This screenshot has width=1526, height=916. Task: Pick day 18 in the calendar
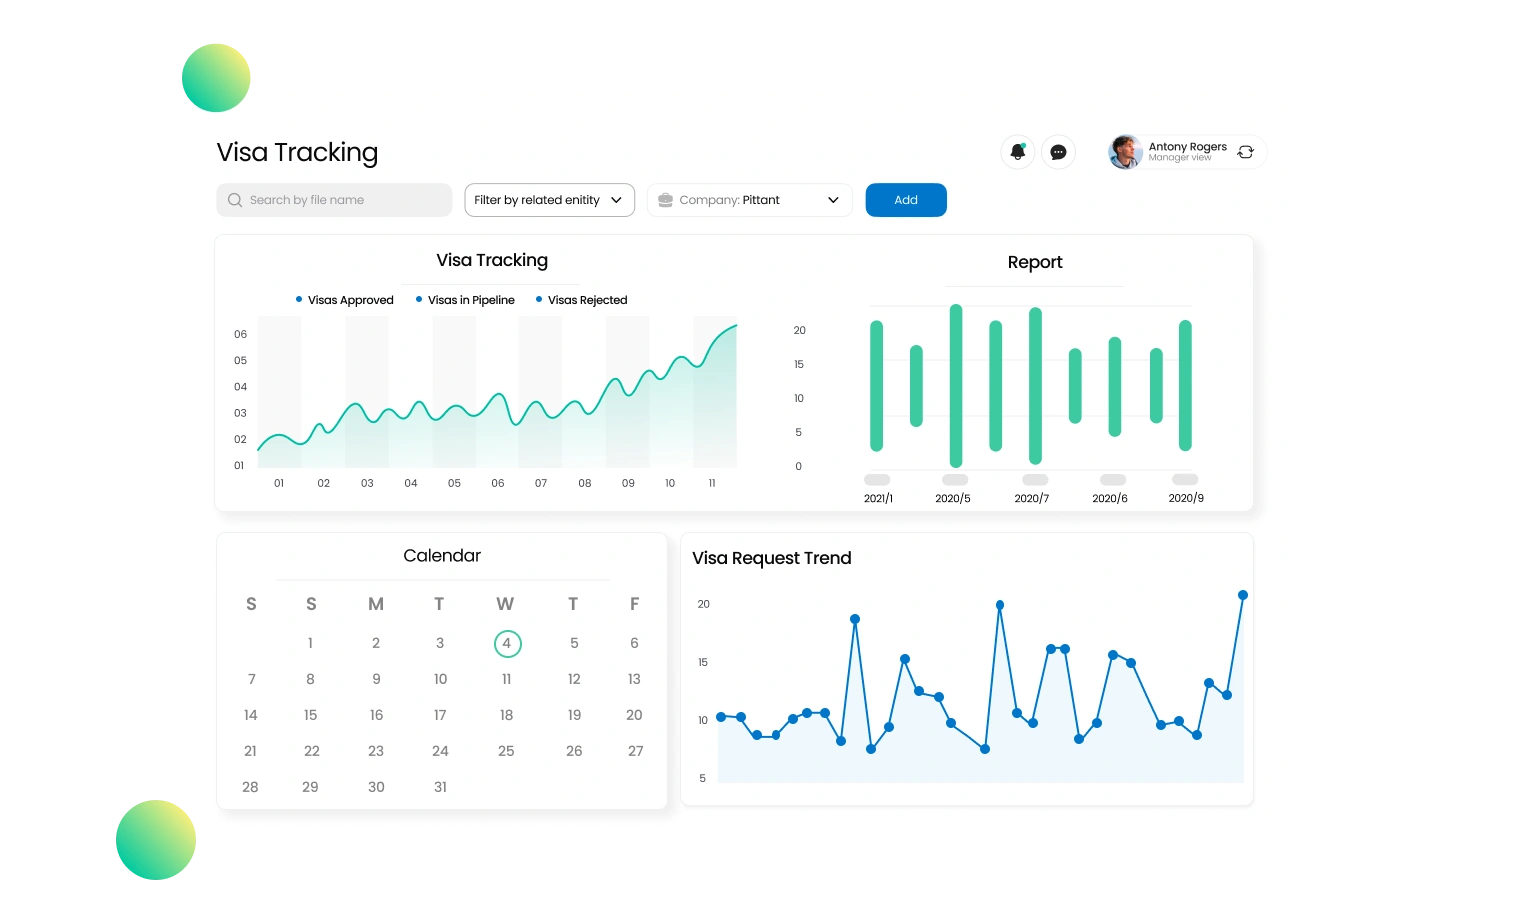[x=506, y=715]
